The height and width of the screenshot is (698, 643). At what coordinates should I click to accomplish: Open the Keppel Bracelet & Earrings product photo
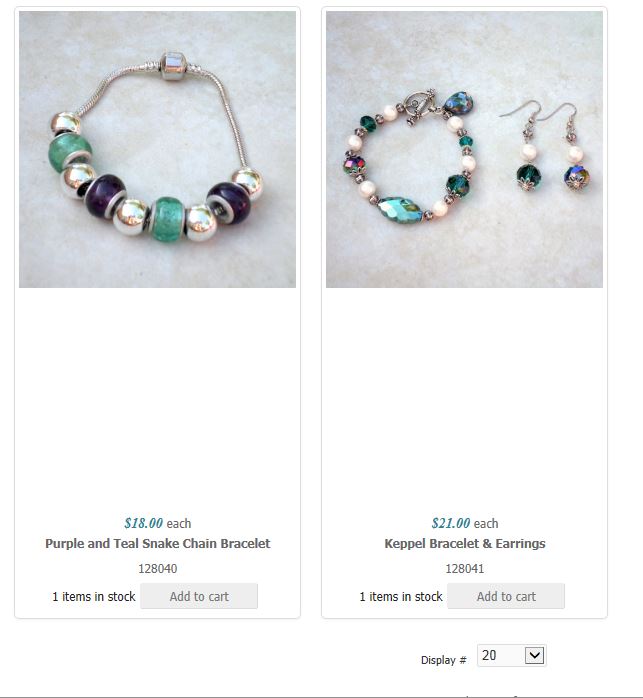coord(464,150)
